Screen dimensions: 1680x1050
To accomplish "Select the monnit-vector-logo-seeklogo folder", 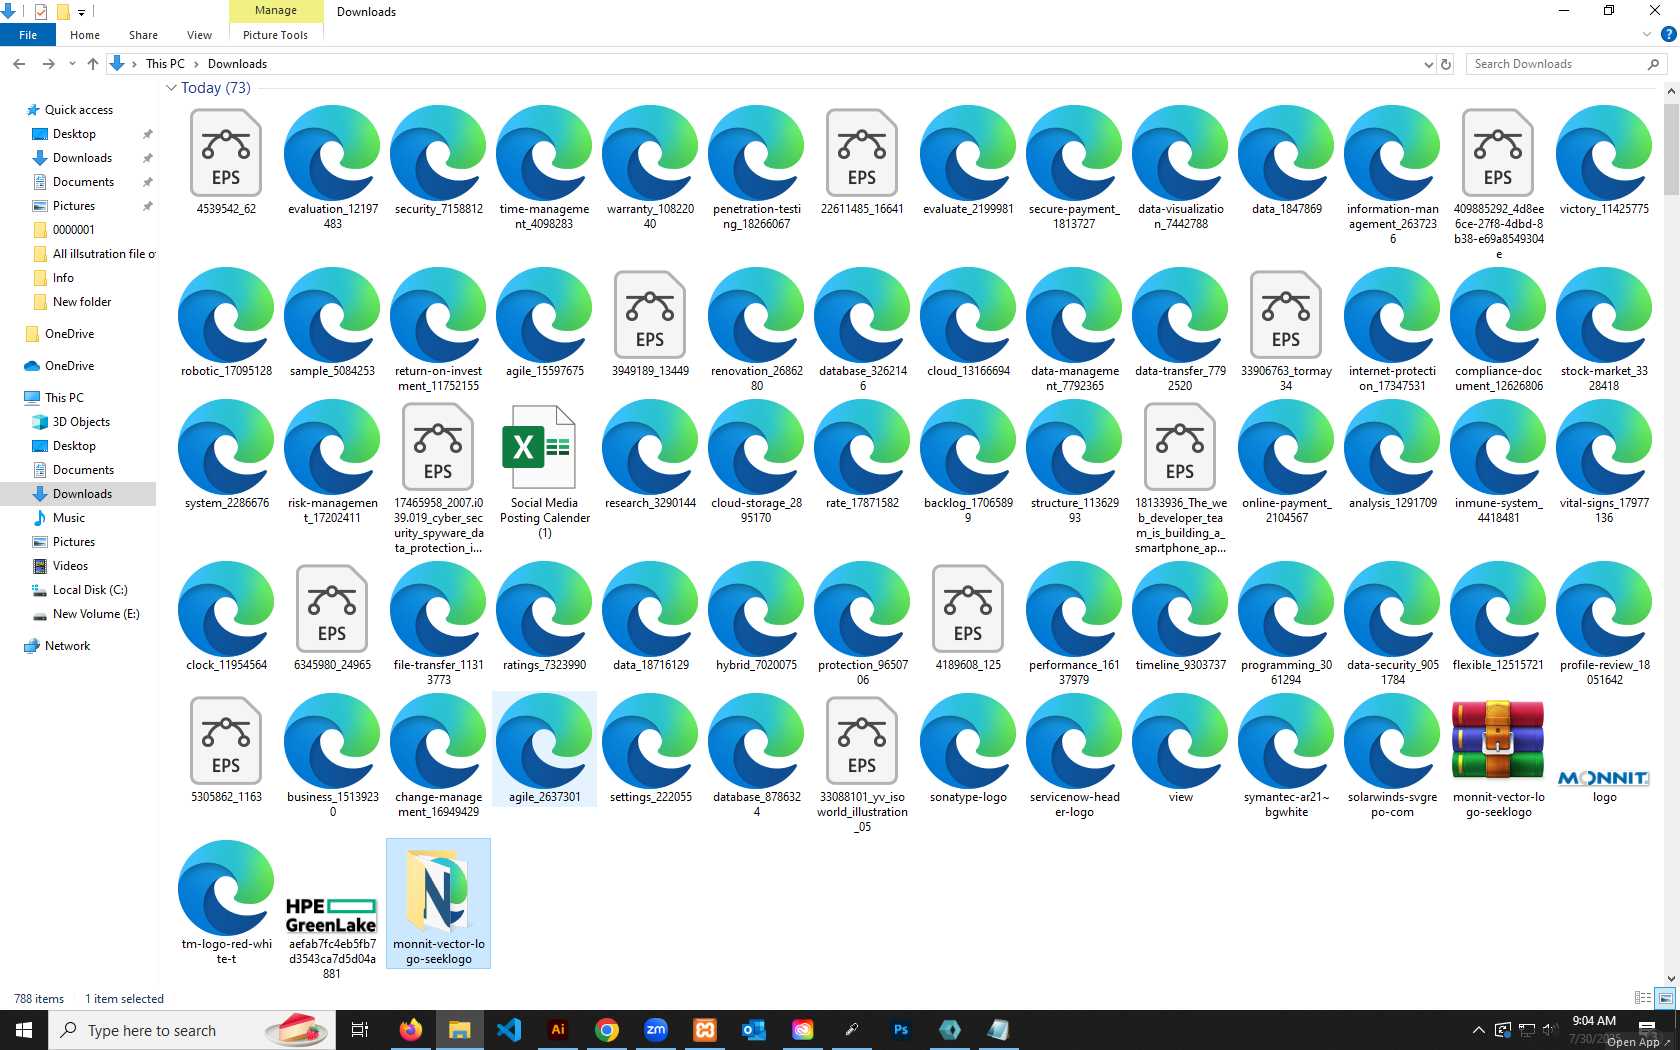I will [x=438, y=904].
